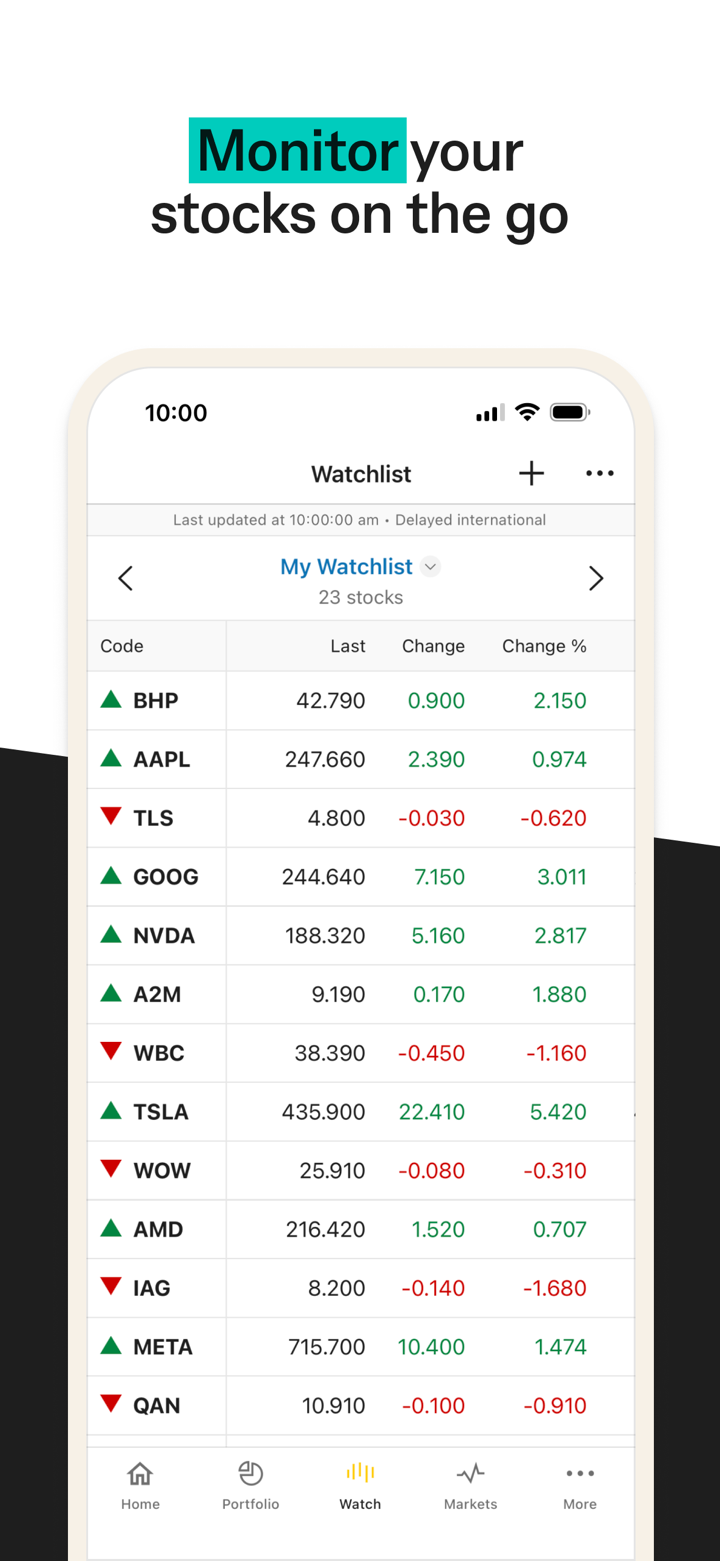Sort by the Code column header

pos(122,646)
